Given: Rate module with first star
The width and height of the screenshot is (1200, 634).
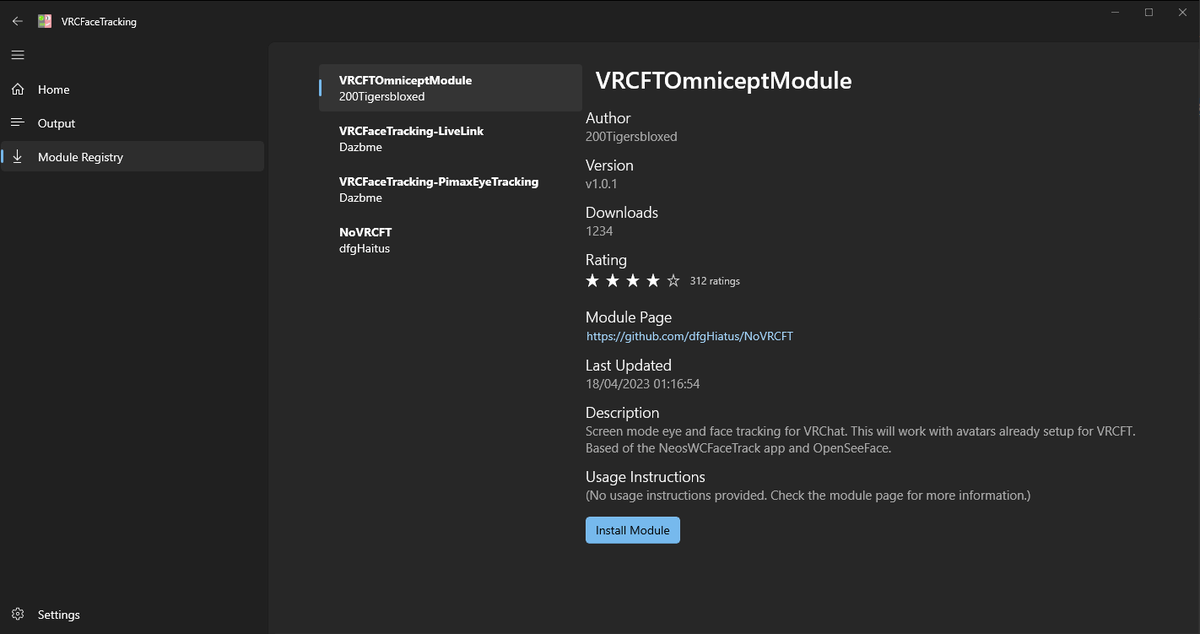Looking at the screenshot, I should pyautogui.click(x=593, y=281).
